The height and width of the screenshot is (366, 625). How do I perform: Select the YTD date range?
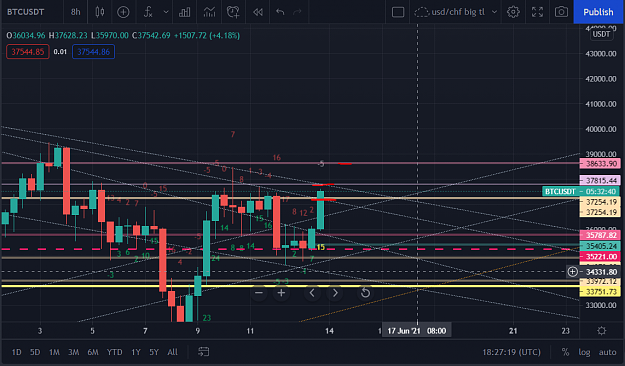pyautogui.click(x=114, y=352)
